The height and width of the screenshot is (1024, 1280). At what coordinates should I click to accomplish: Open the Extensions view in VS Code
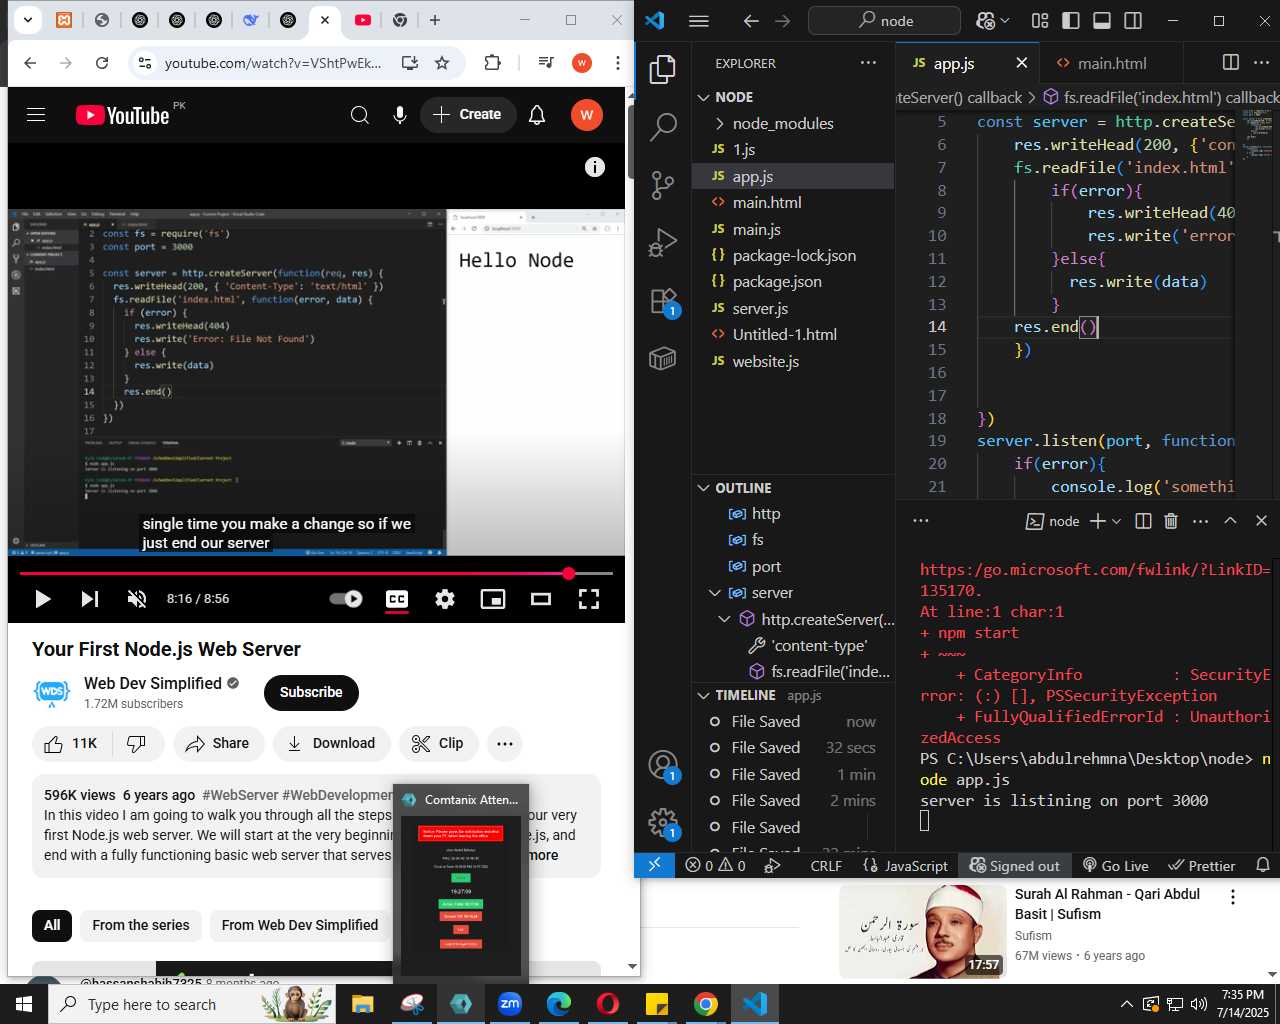(662, 301)
